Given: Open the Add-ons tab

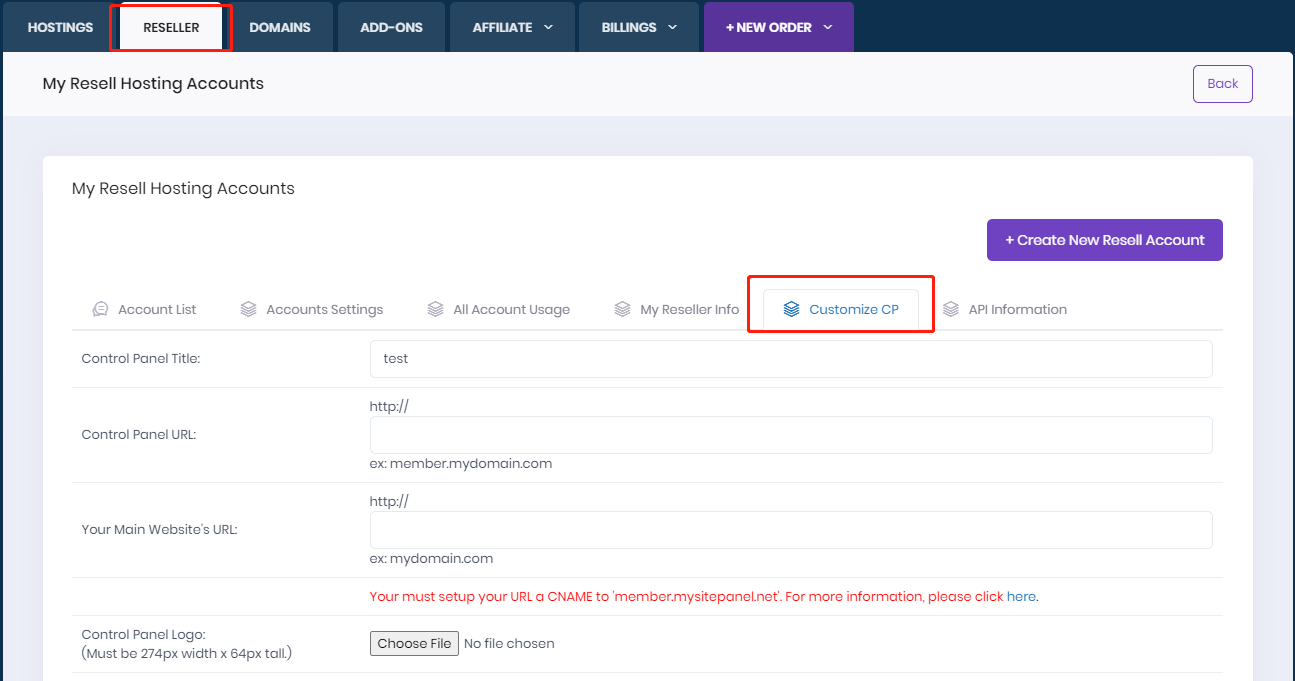Looking at the screenshot, I should [391, 28].
